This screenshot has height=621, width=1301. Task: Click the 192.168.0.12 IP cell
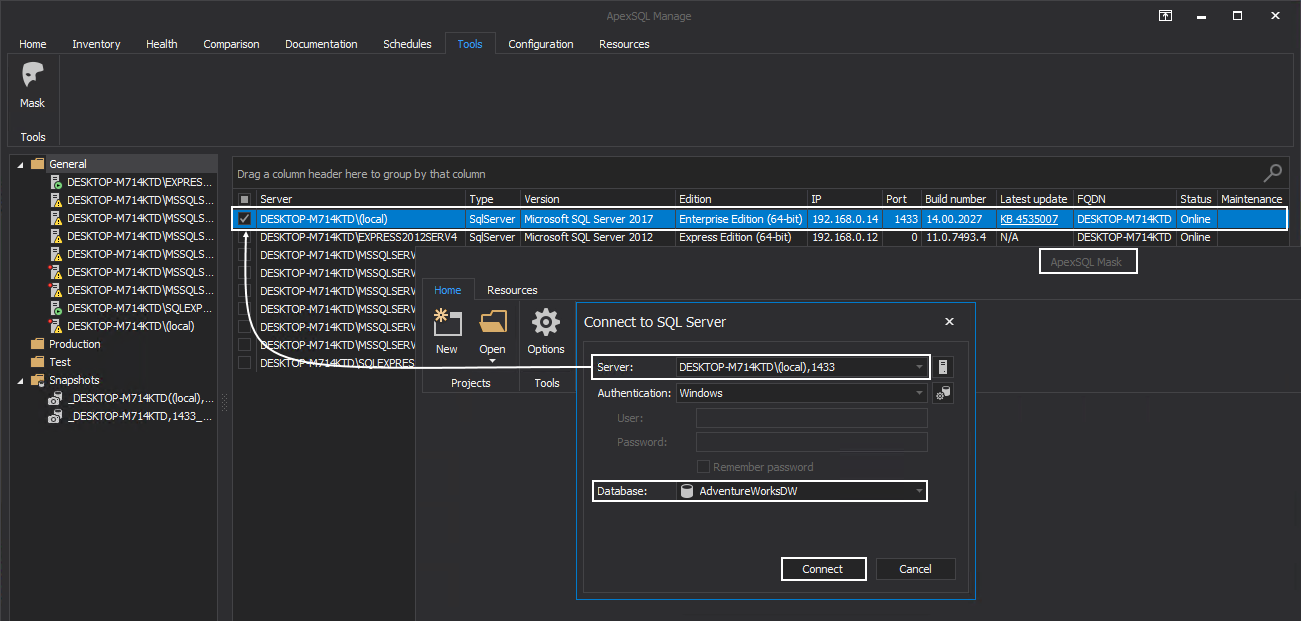(x=845, y=237)
